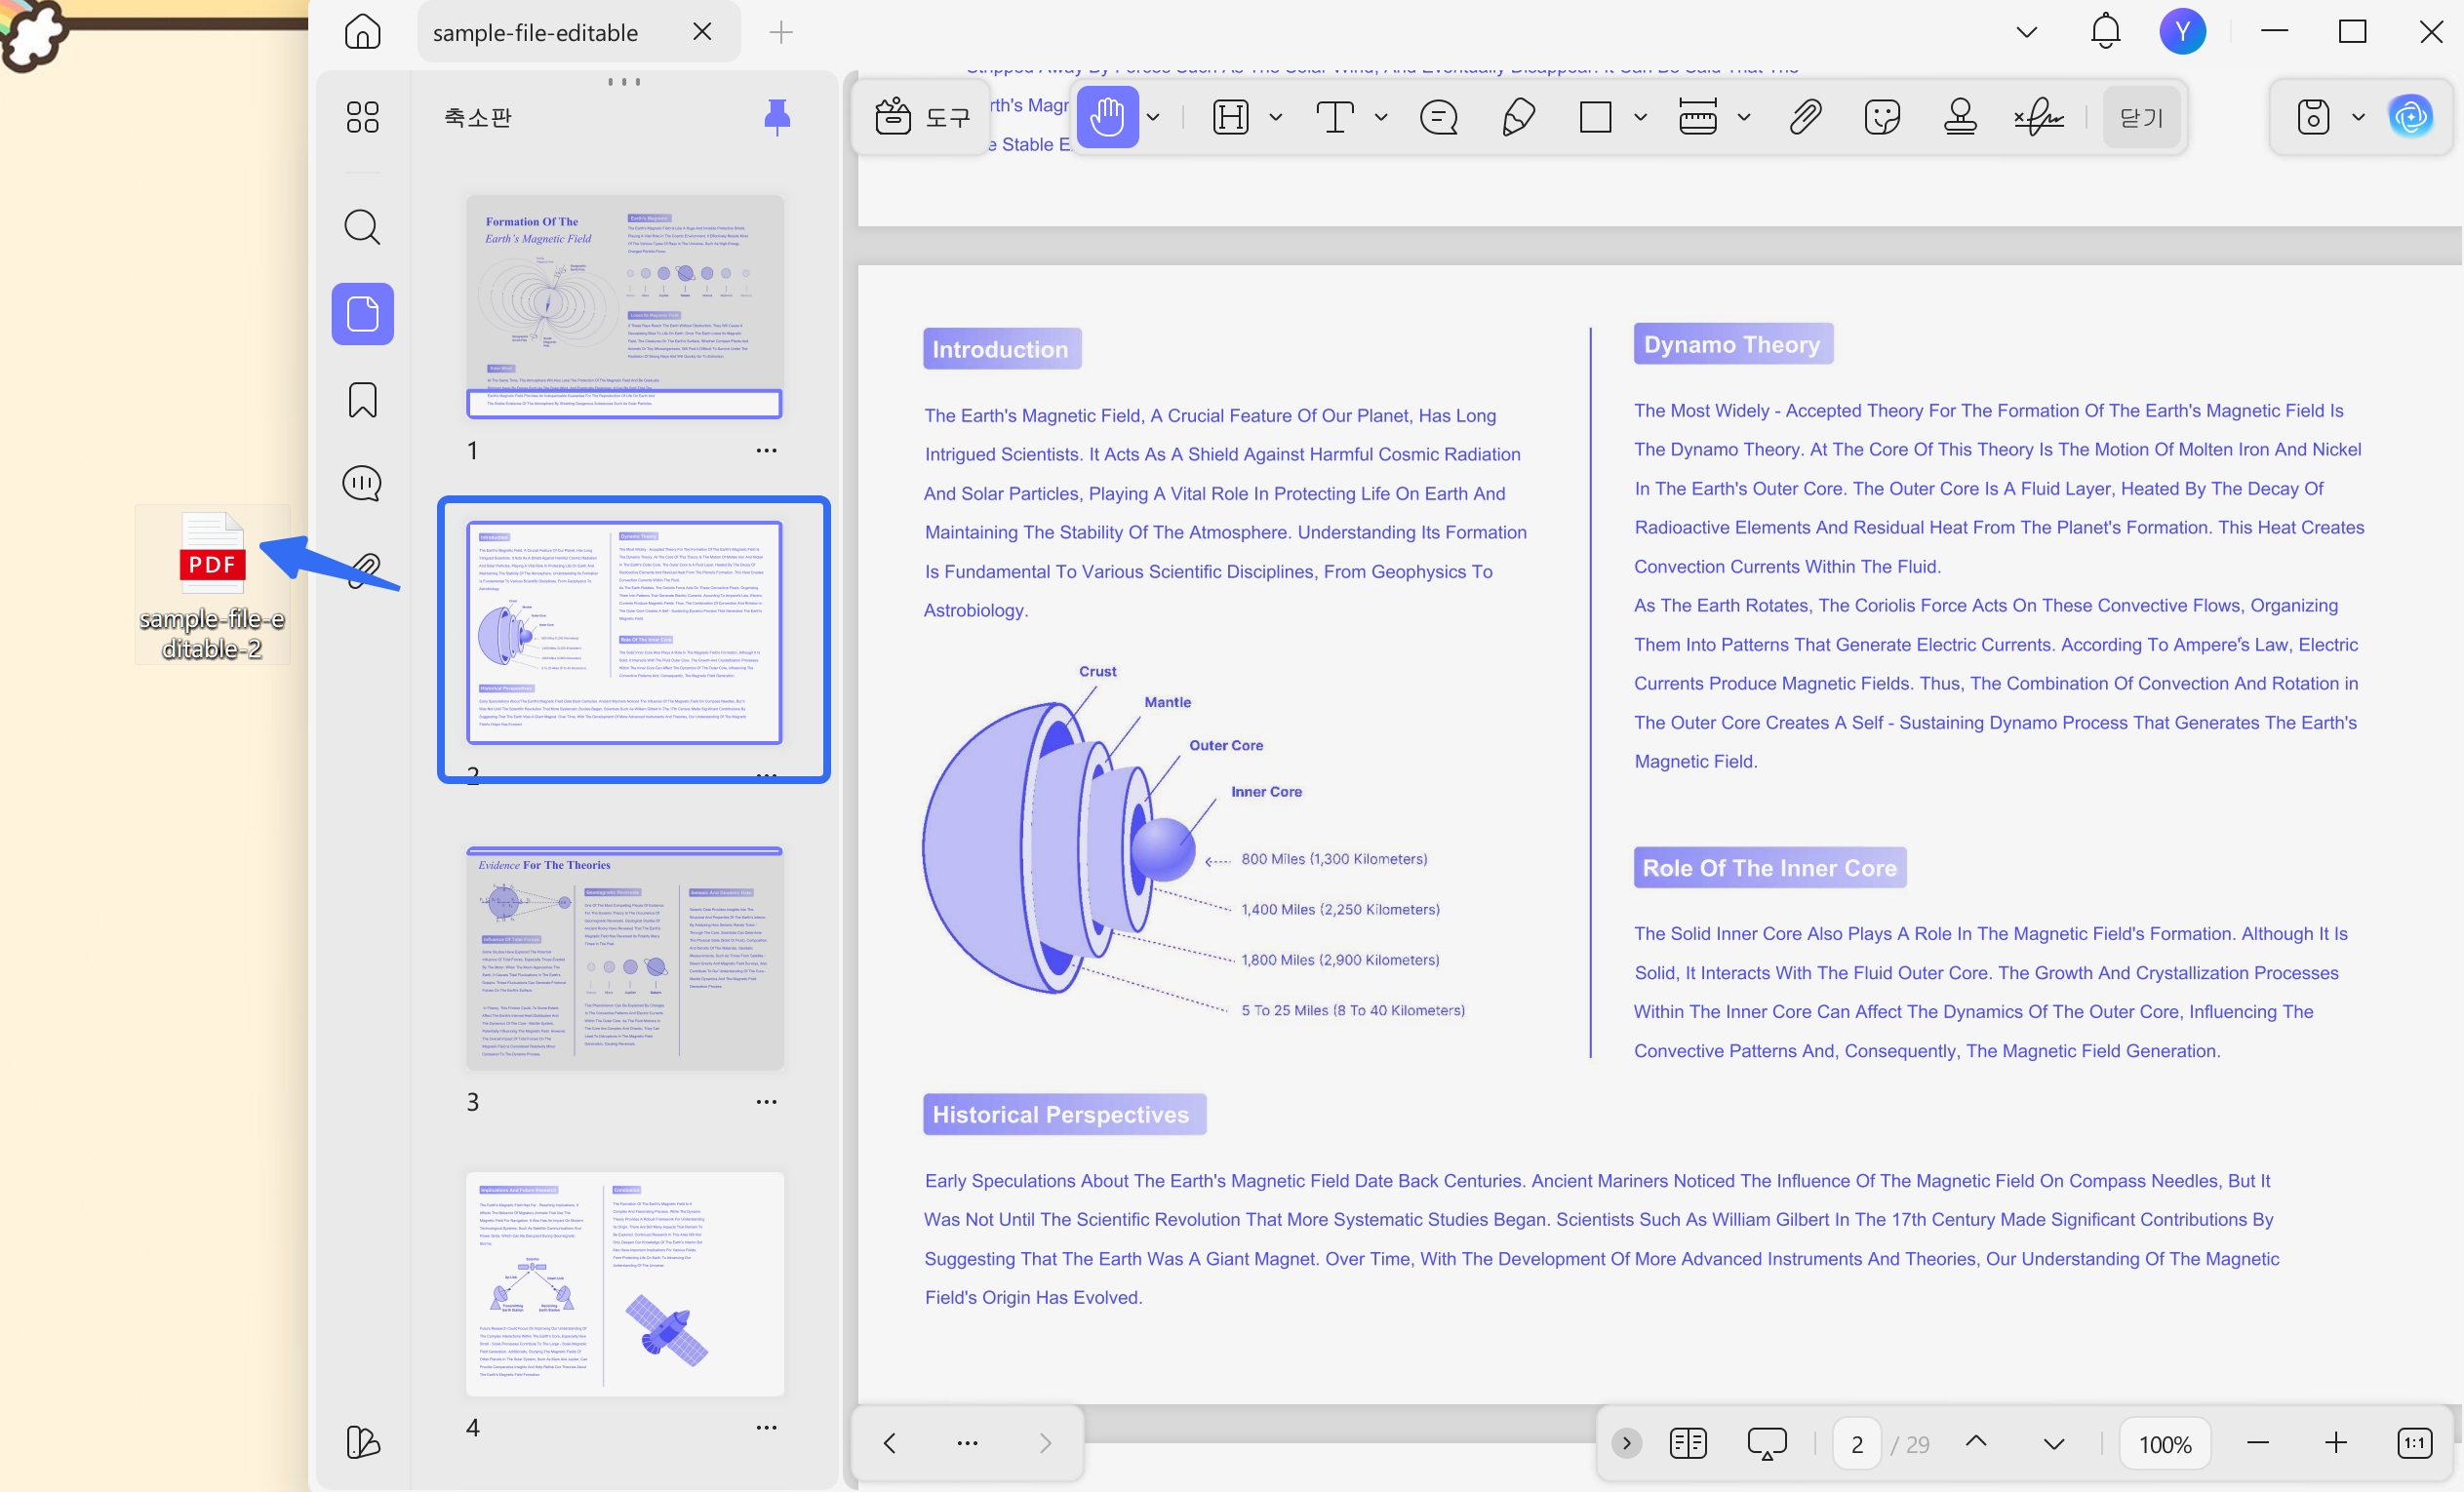
Task: Zoom in with plus button
Action: 2335,1442
